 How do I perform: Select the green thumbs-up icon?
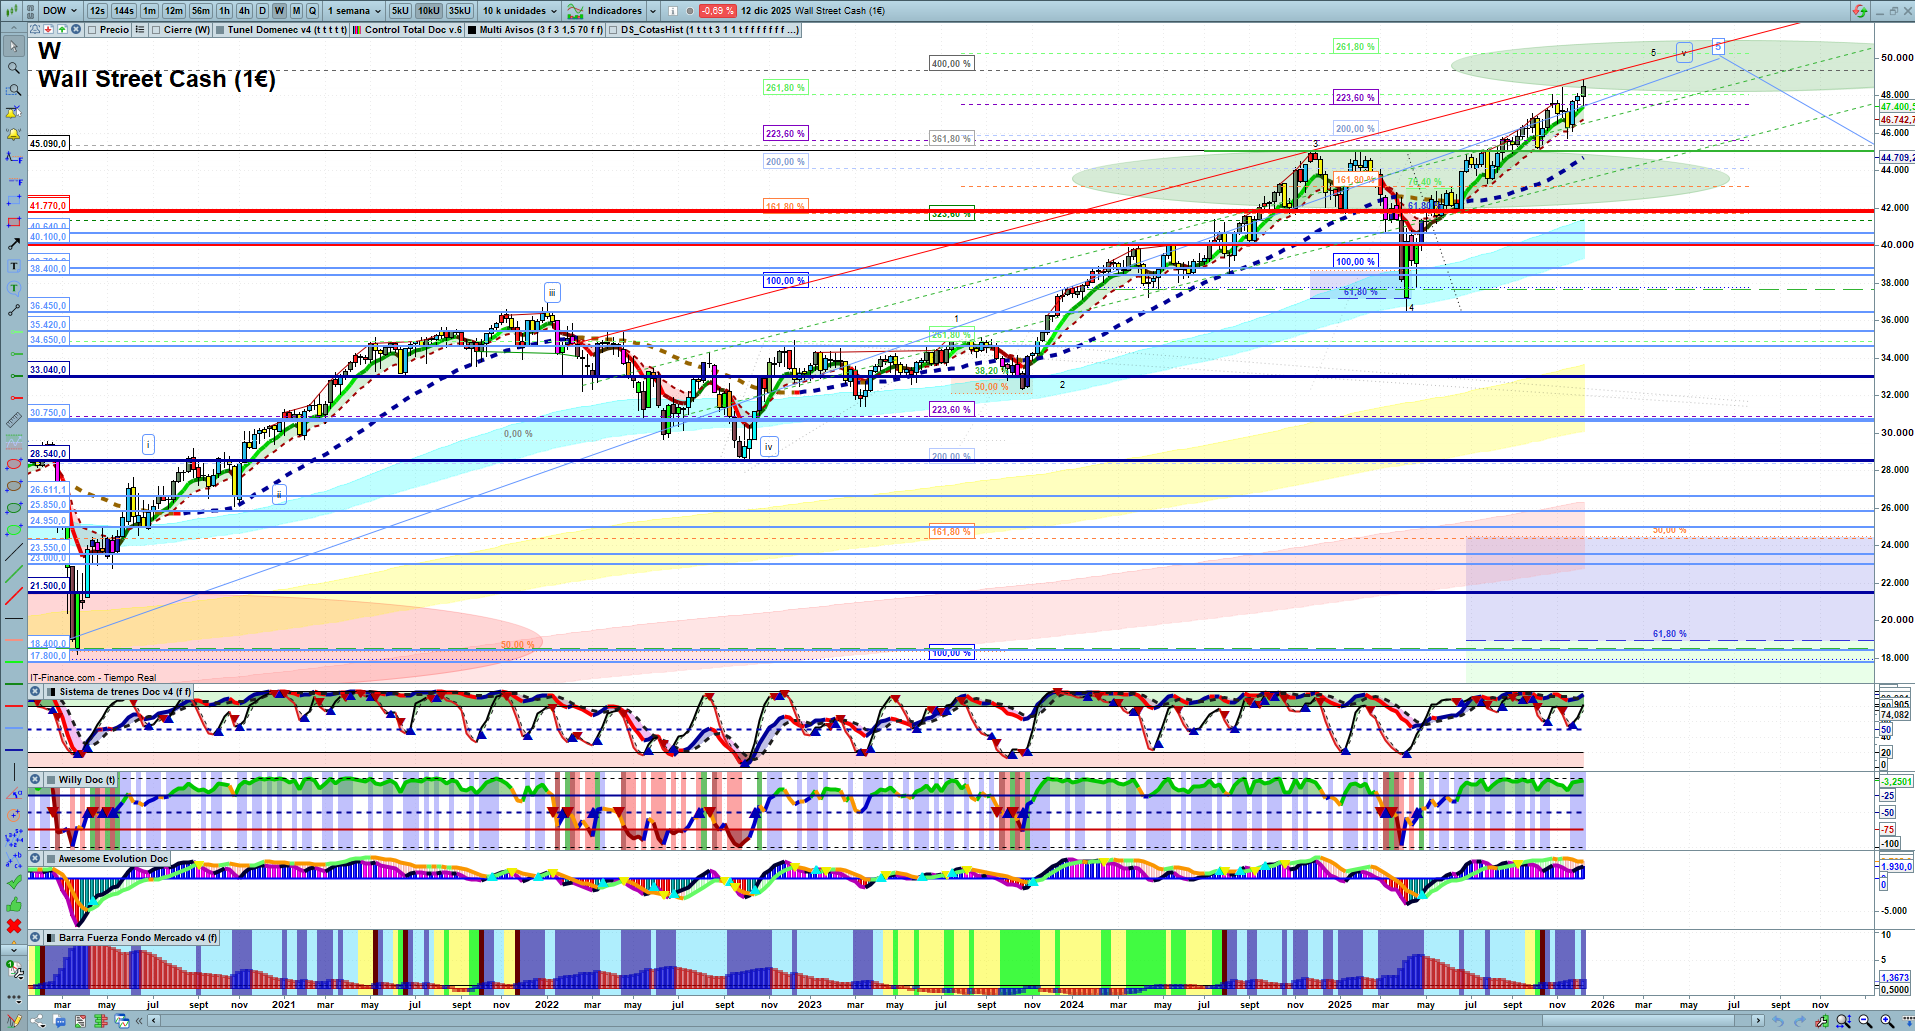click(13, 904)
